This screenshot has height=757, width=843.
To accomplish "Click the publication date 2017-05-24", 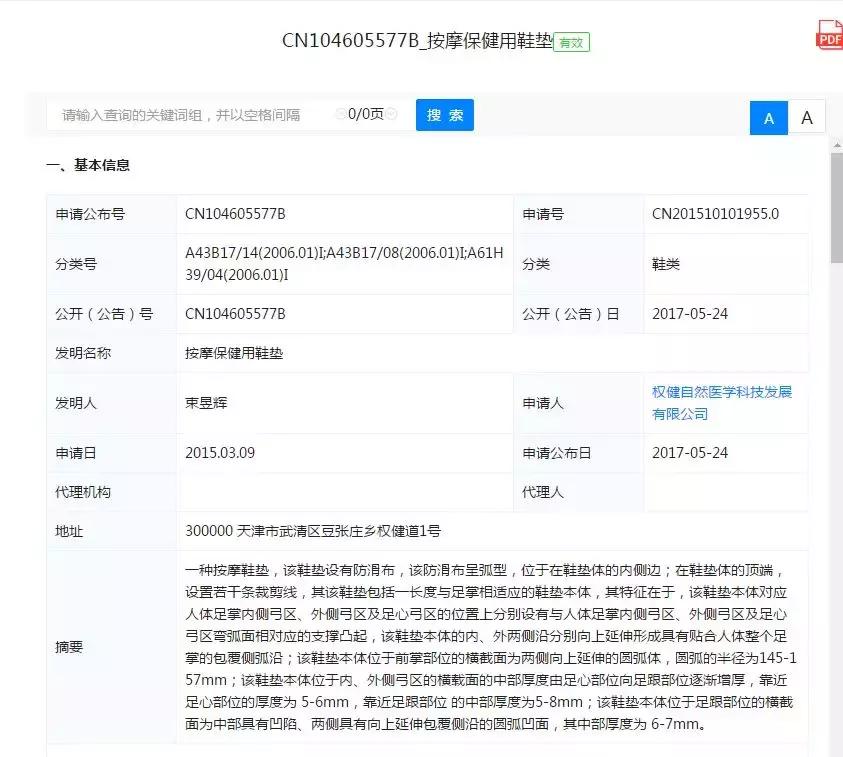I will pyautogui.click(x=687, y=313).
